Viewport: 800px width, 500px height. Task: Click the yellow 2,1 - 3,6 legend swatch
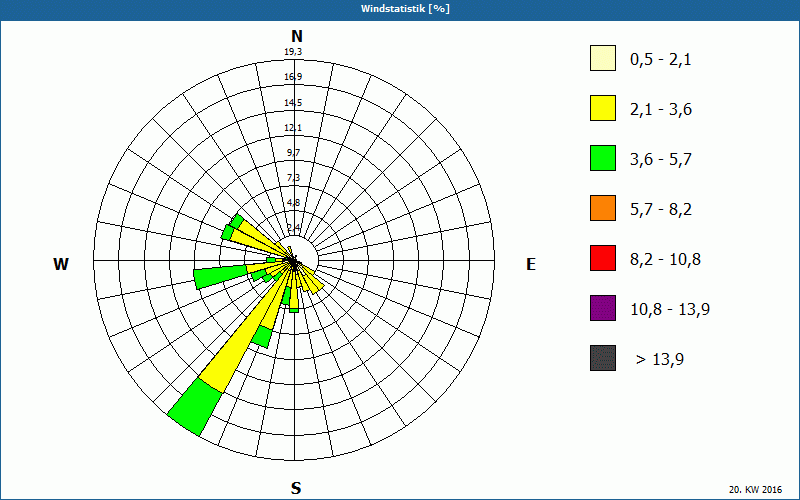pos(603,108)
